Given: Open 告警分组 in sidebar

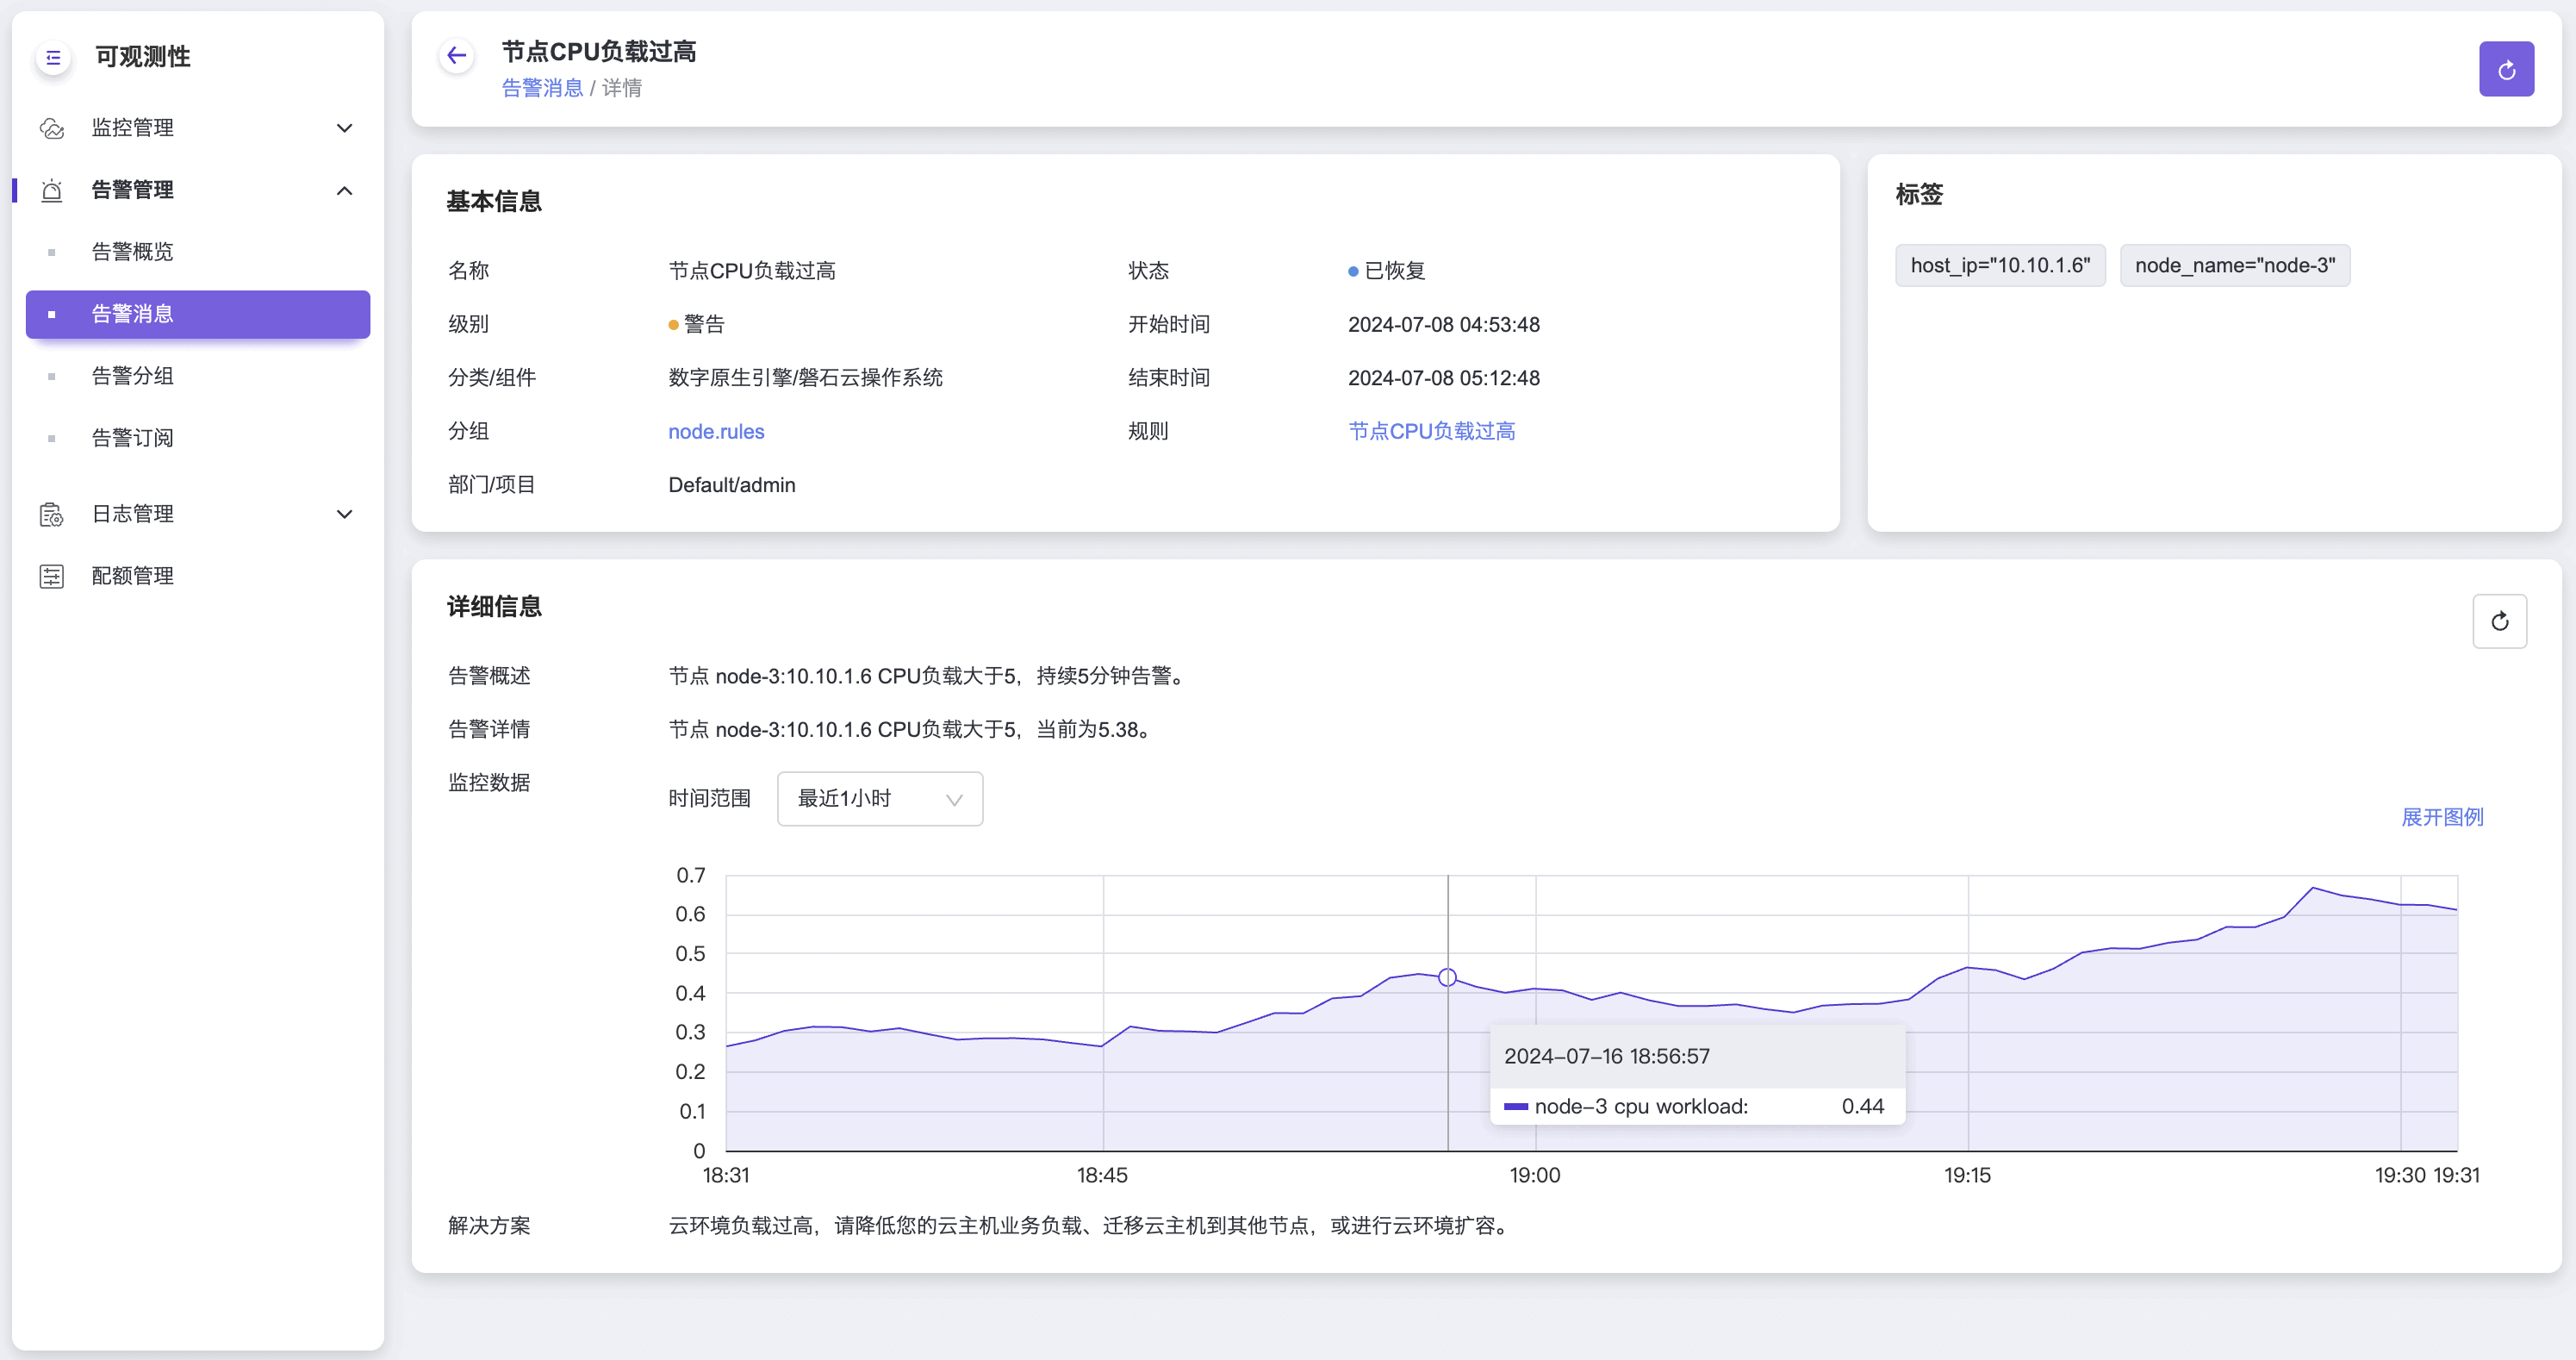Looking at the screenshot, I should click(132, 376).
